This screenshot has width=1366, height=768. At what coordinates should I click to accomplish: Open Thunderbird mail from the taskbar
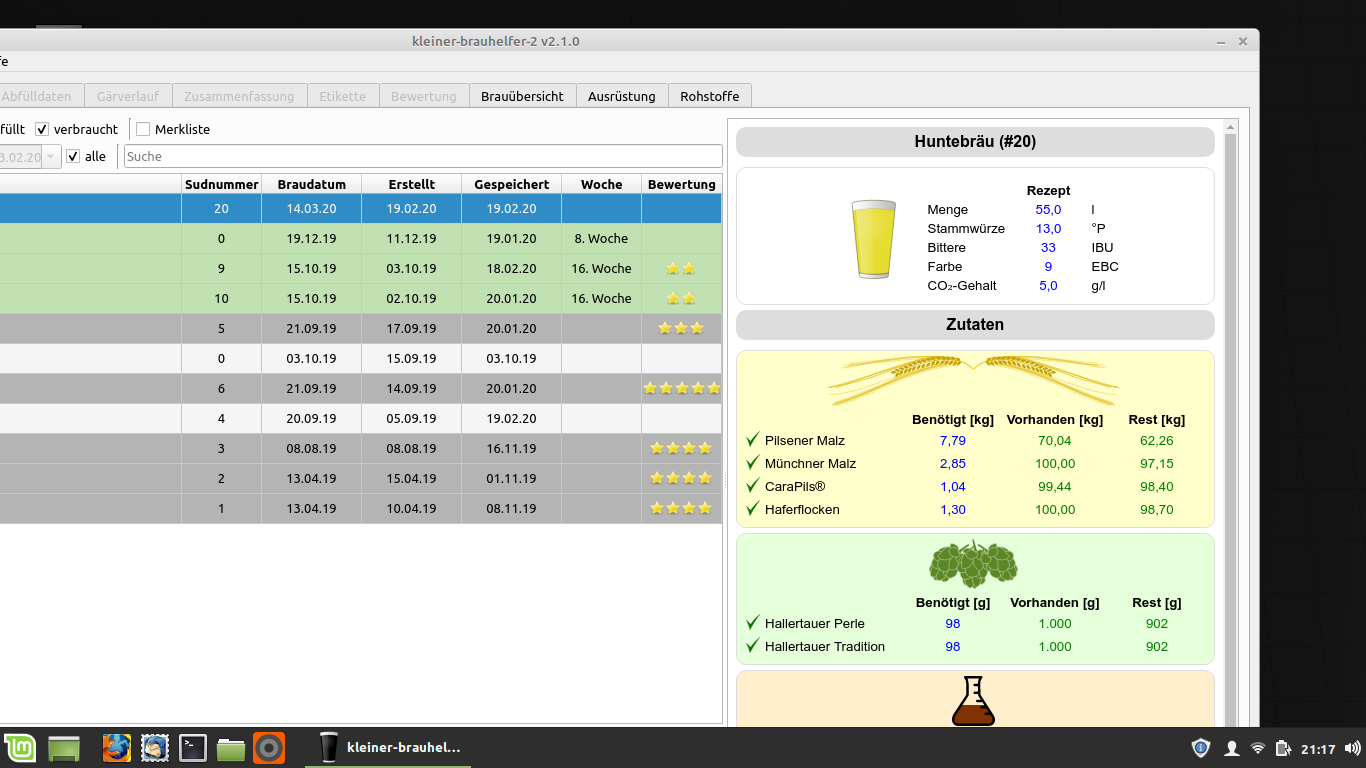(x=155, y=747)
